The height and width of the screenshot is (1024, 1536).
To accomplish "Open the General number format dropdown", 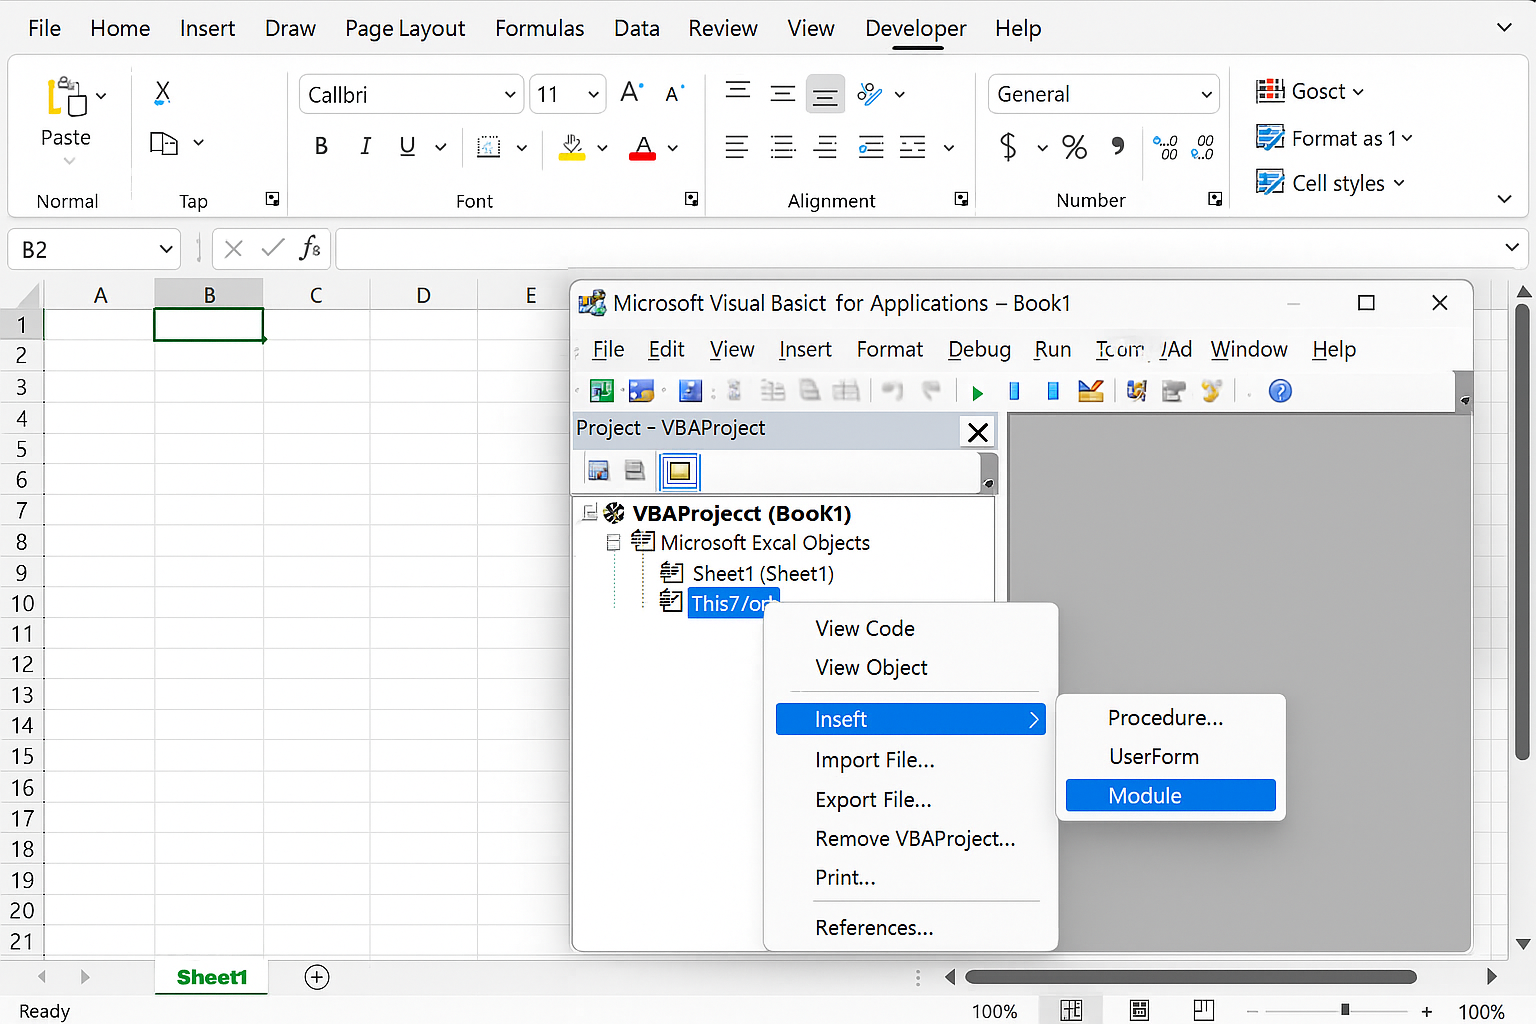I will click(x=1206, y=95).
